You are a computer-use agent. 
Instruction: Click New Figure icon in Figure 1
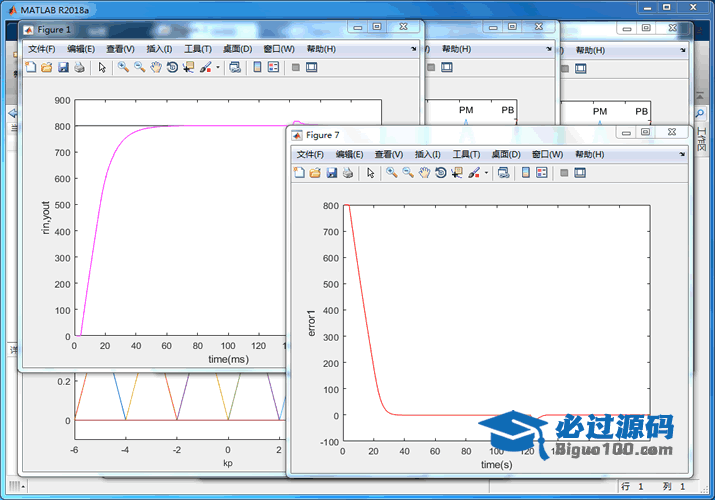coord(30,67)
